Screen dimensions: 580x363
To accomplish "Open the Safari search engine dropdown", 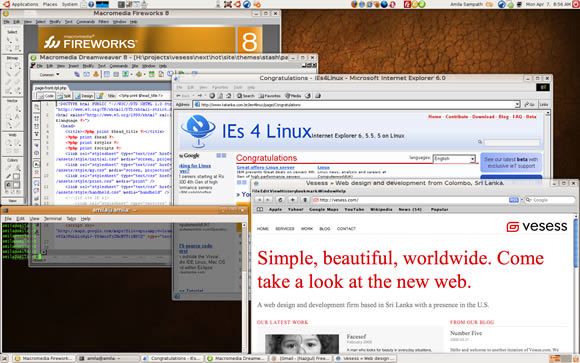I will click(528, 200).
